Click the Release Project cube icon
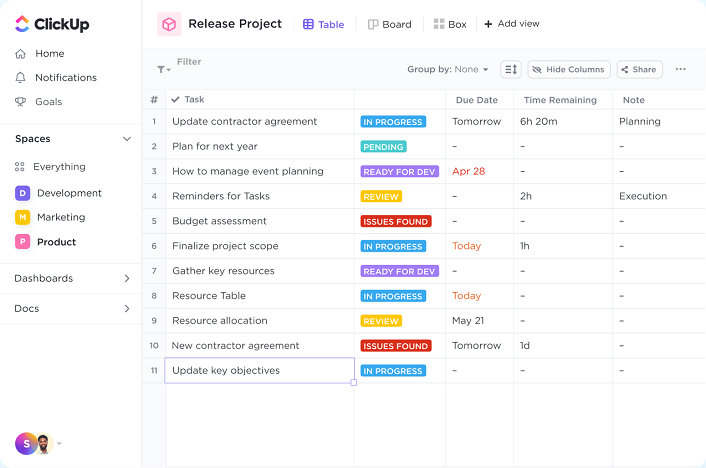This screenshot has width=706, height=468. click(x=169, y=24)
